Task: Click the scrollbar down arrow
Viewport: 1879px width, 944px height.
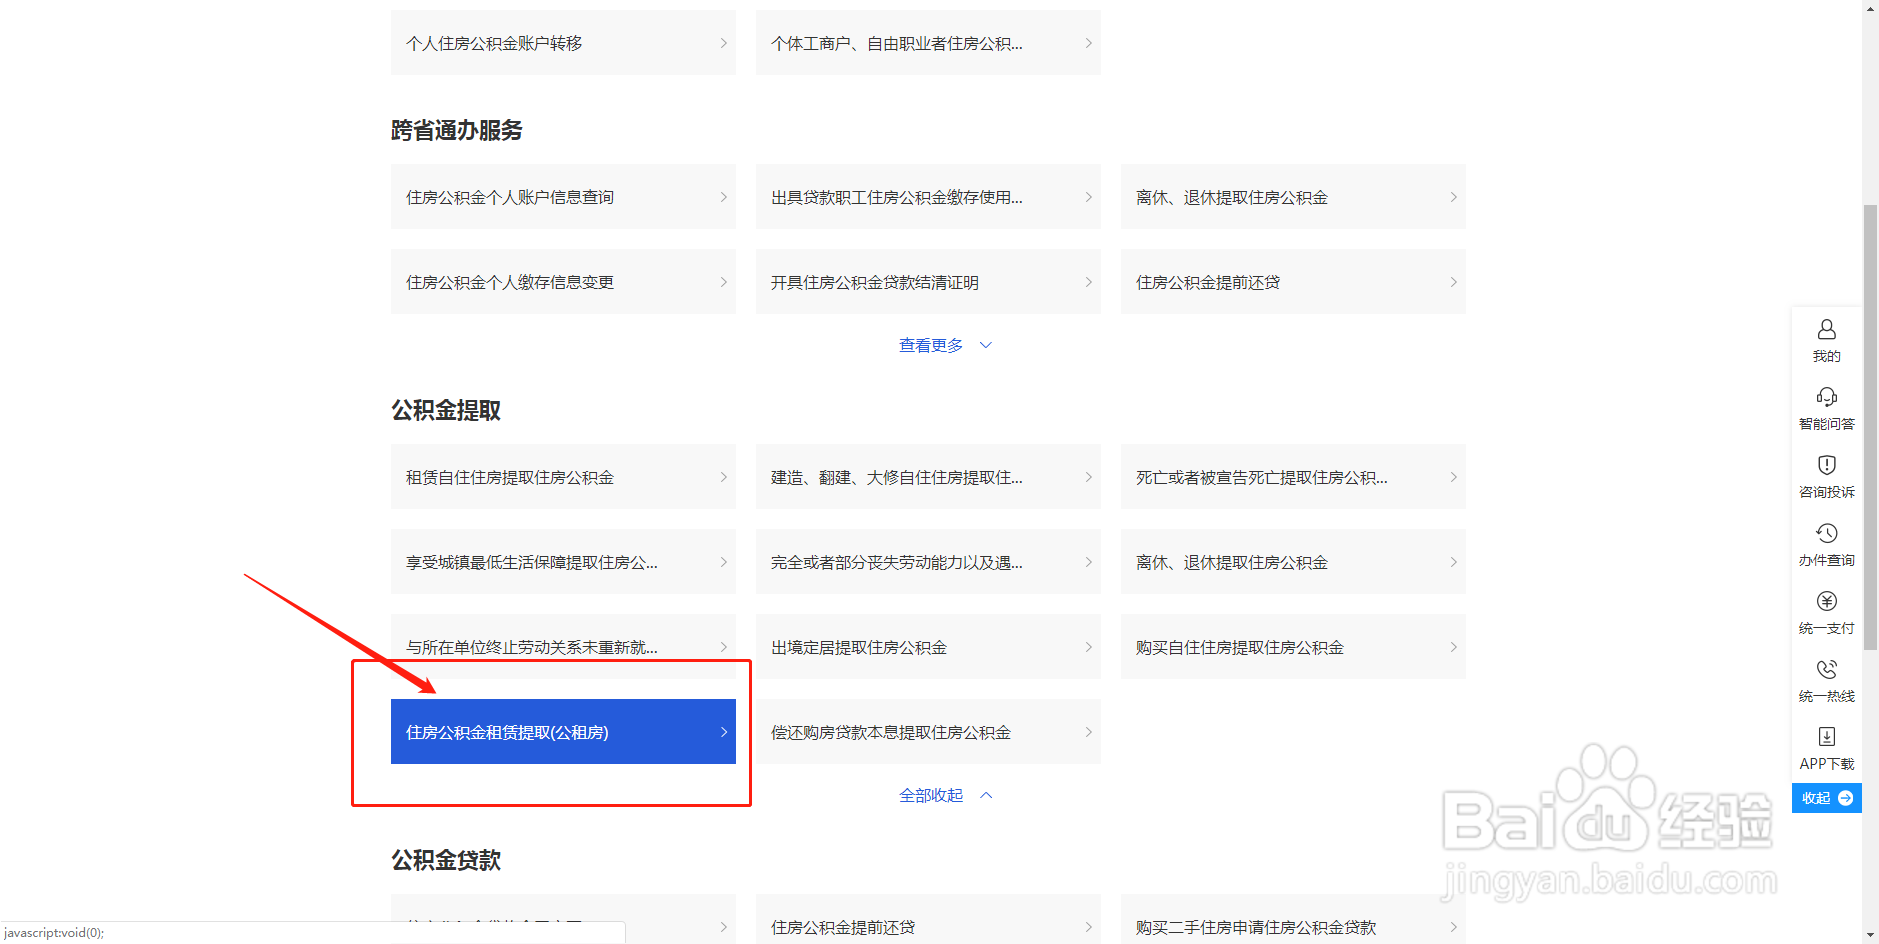Action: coord(1870,936)
